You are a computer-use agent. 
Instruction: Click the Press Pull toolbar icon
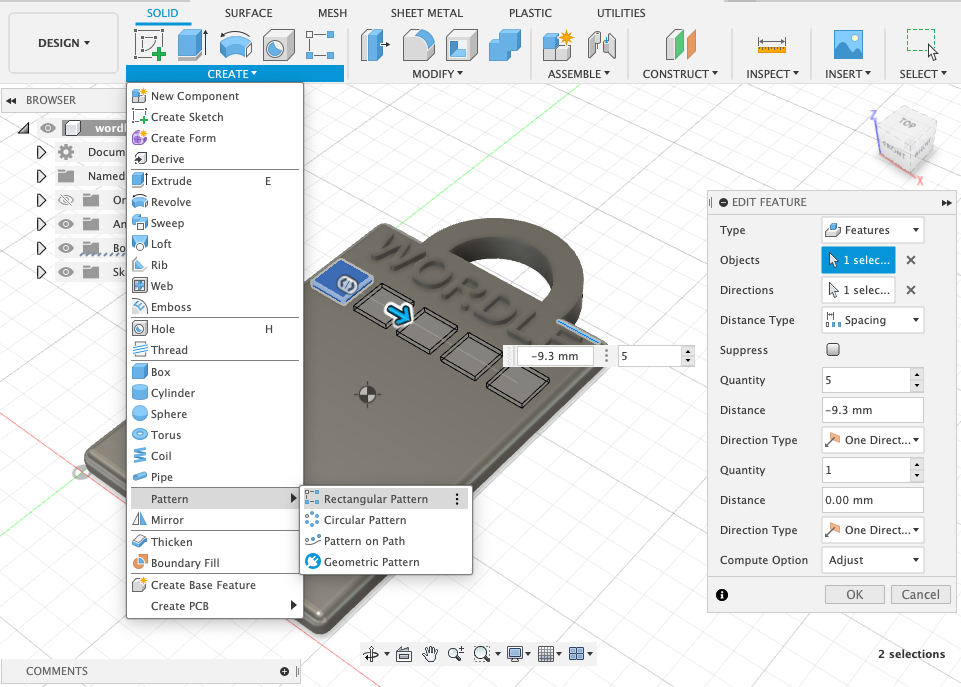[375, 45]
